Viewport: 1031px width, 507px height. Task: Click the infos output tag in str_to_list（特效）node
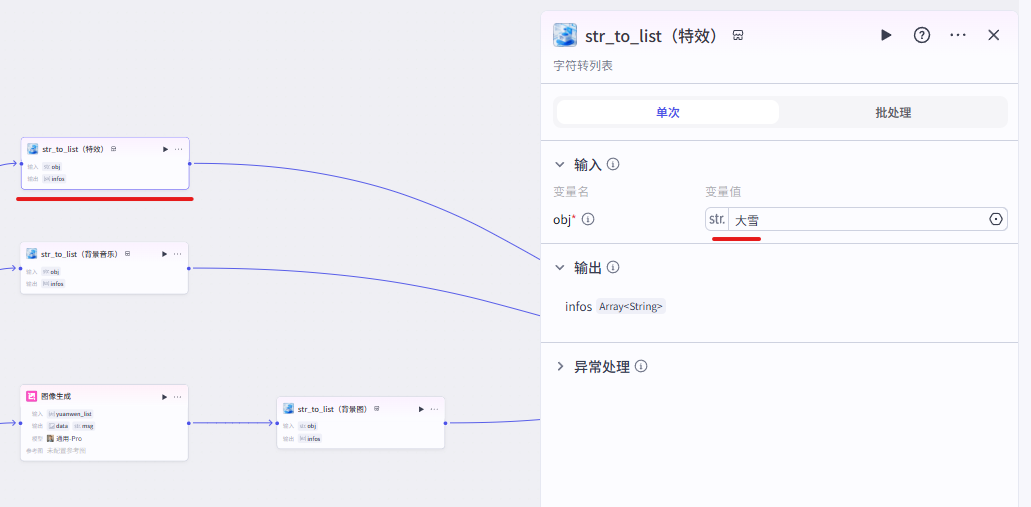click(55, 179)
